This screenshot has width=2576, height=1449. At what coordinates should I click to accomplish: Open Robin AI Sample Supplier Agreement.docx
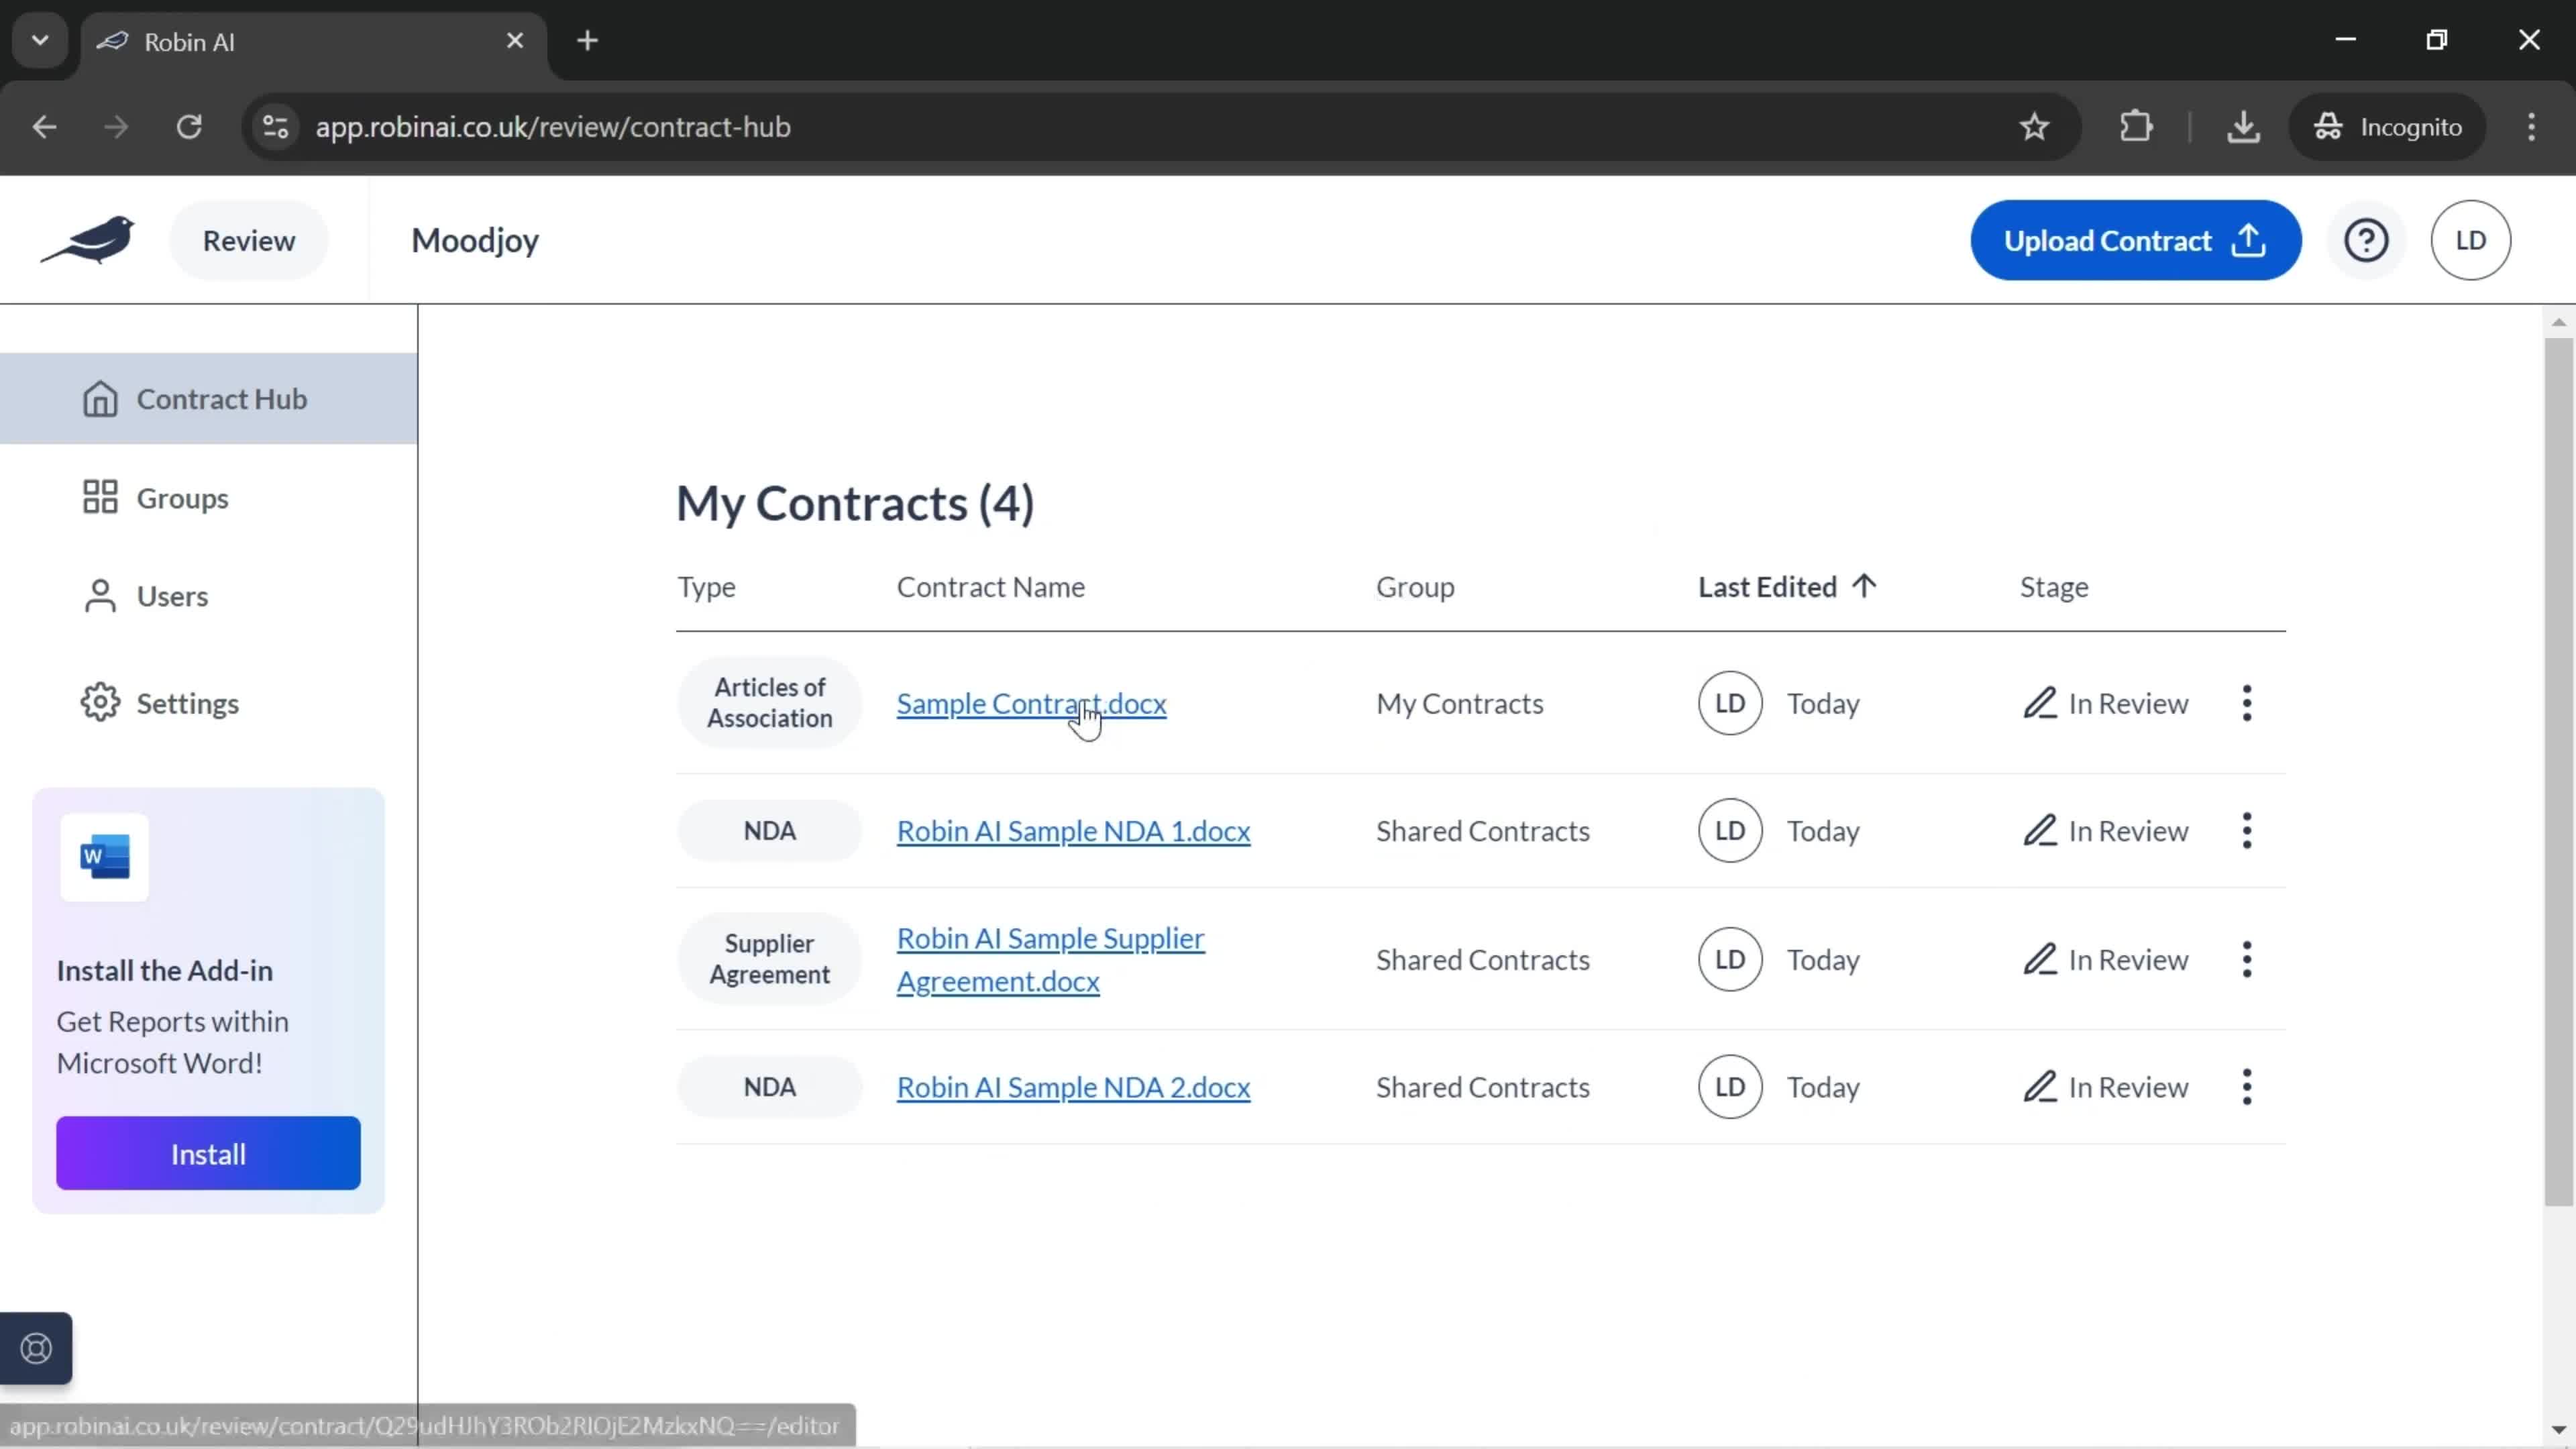click(x=1051, y=959)
